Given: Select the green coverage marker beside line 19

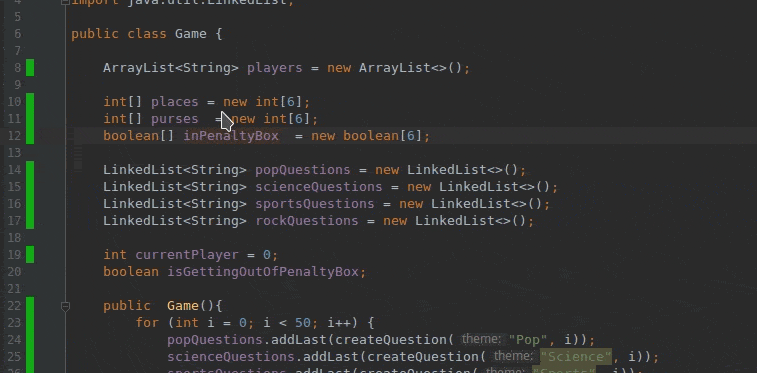Looking at the screenshot, I should [30, 254].
